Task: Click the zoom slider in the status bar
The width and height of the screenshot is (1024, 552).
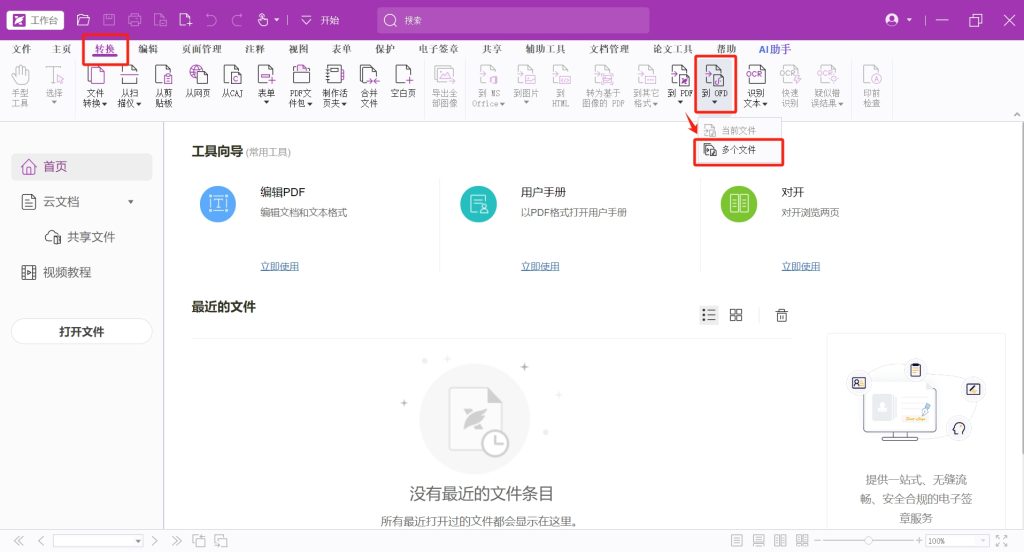Action: tap(868, 541)
